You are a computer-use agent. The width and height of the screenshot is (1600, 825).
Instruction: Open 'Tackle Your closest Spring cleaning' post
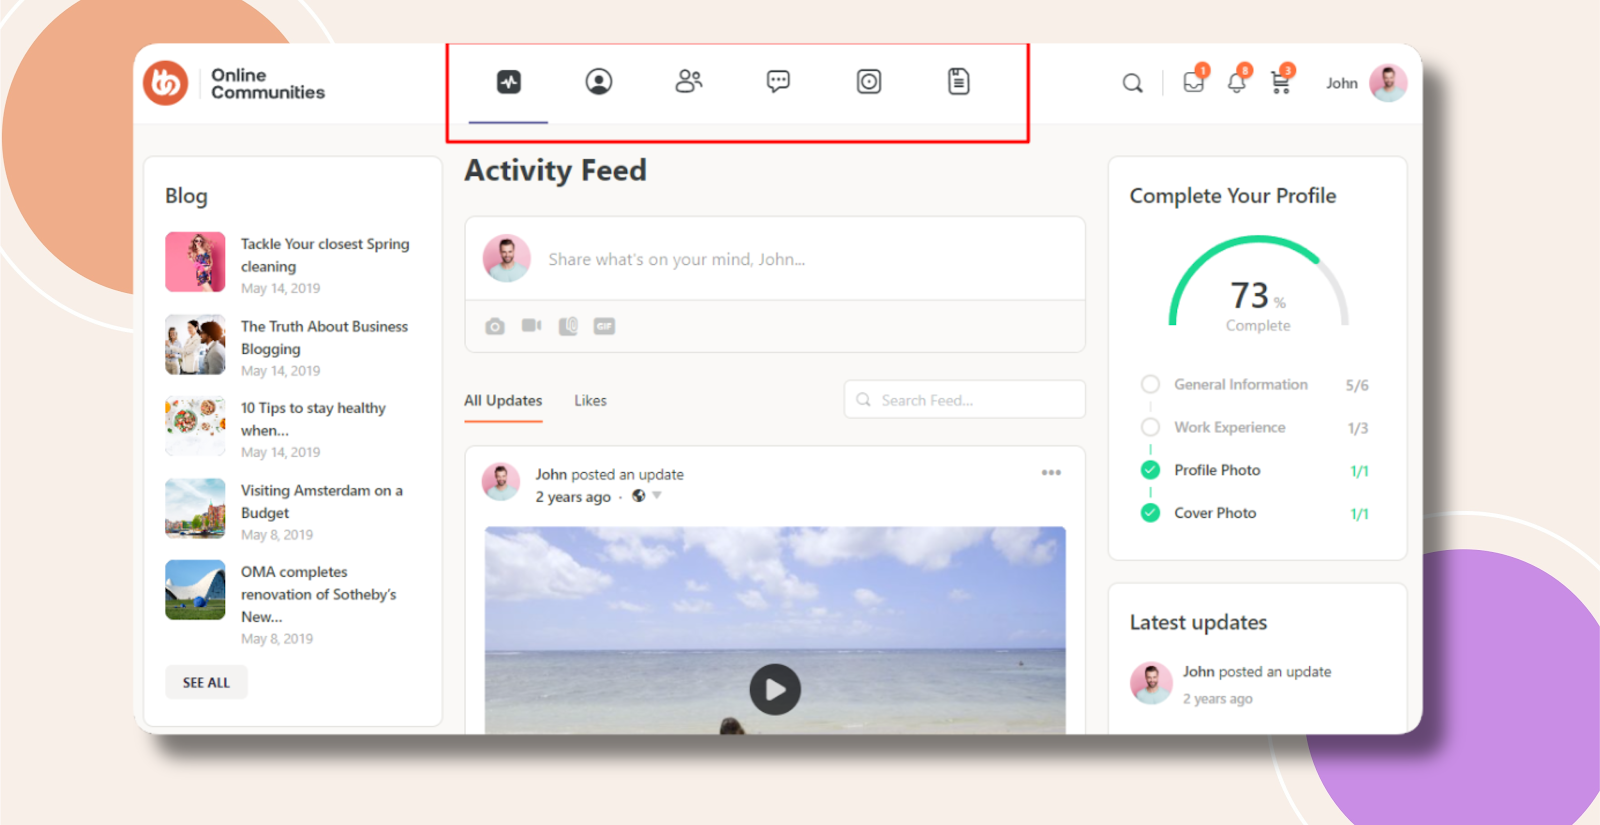click(x=325, y=255)
